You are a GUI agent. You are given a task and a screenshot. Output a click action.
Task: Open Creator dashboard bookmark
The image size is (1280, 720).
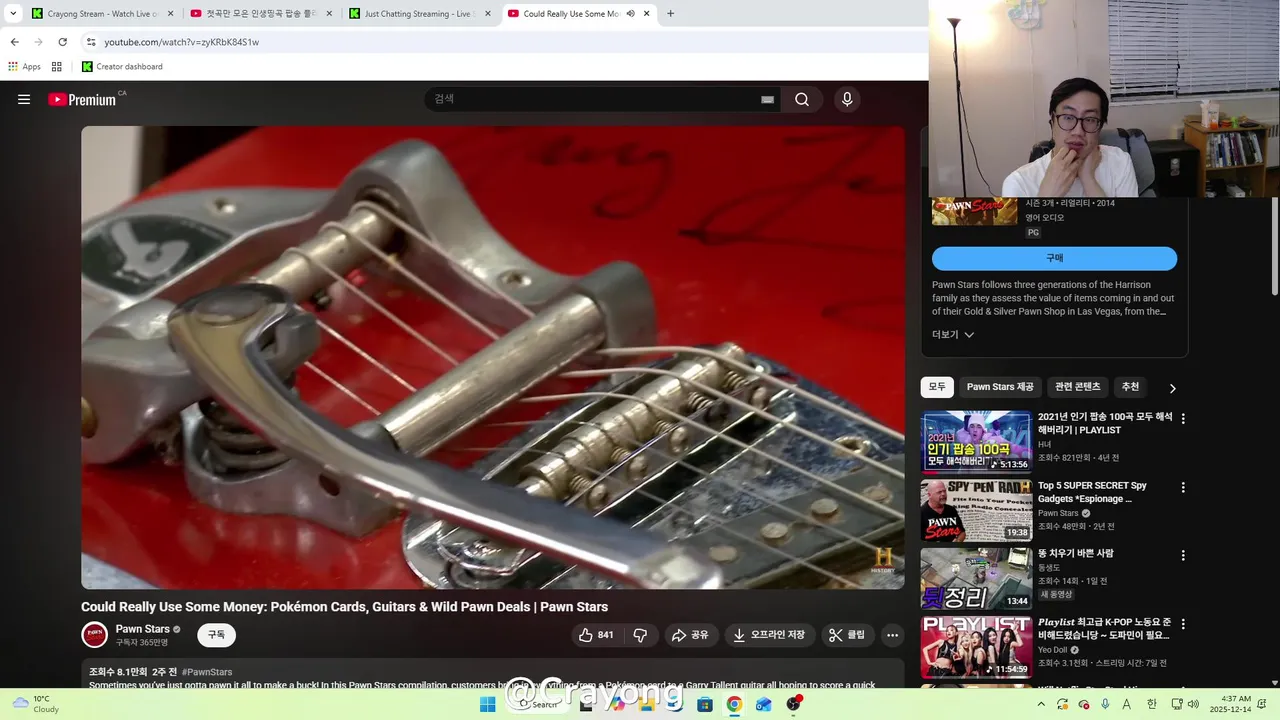tap(122, 67)
